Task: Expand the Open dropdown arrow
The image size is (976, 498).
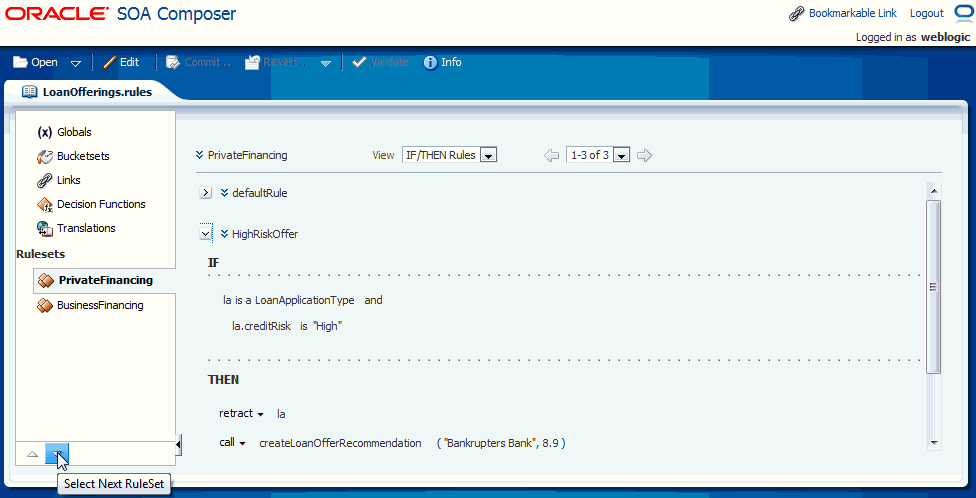Action: 76,63
